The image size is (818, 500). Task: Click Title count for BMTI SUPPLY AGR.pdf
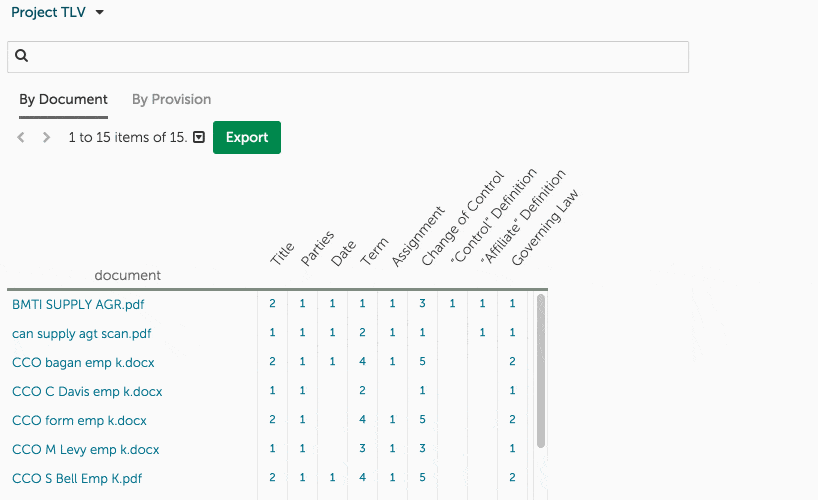point(272,303)
